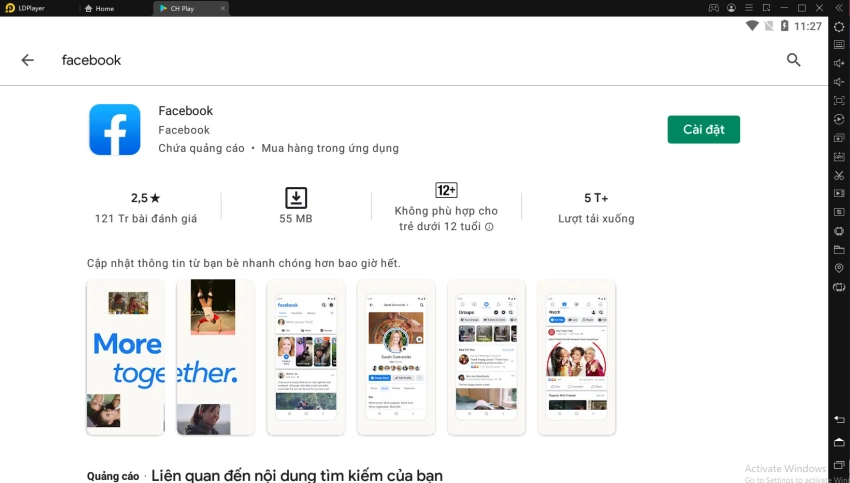Open the operation recorder icon

[x=839, y=119]
